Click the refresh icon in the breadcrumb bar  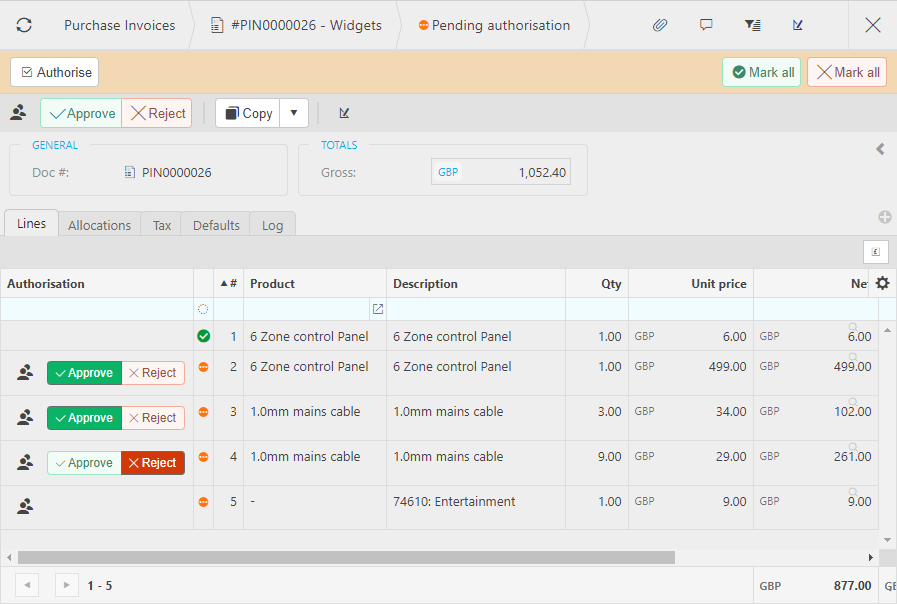click(x=24, y=25)
